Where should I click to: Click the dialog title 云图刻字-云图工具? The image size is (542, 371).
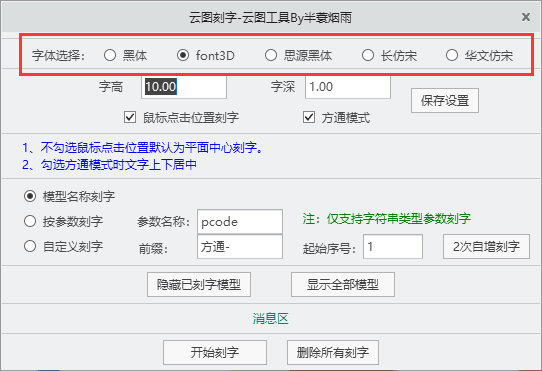coord(270,17)
